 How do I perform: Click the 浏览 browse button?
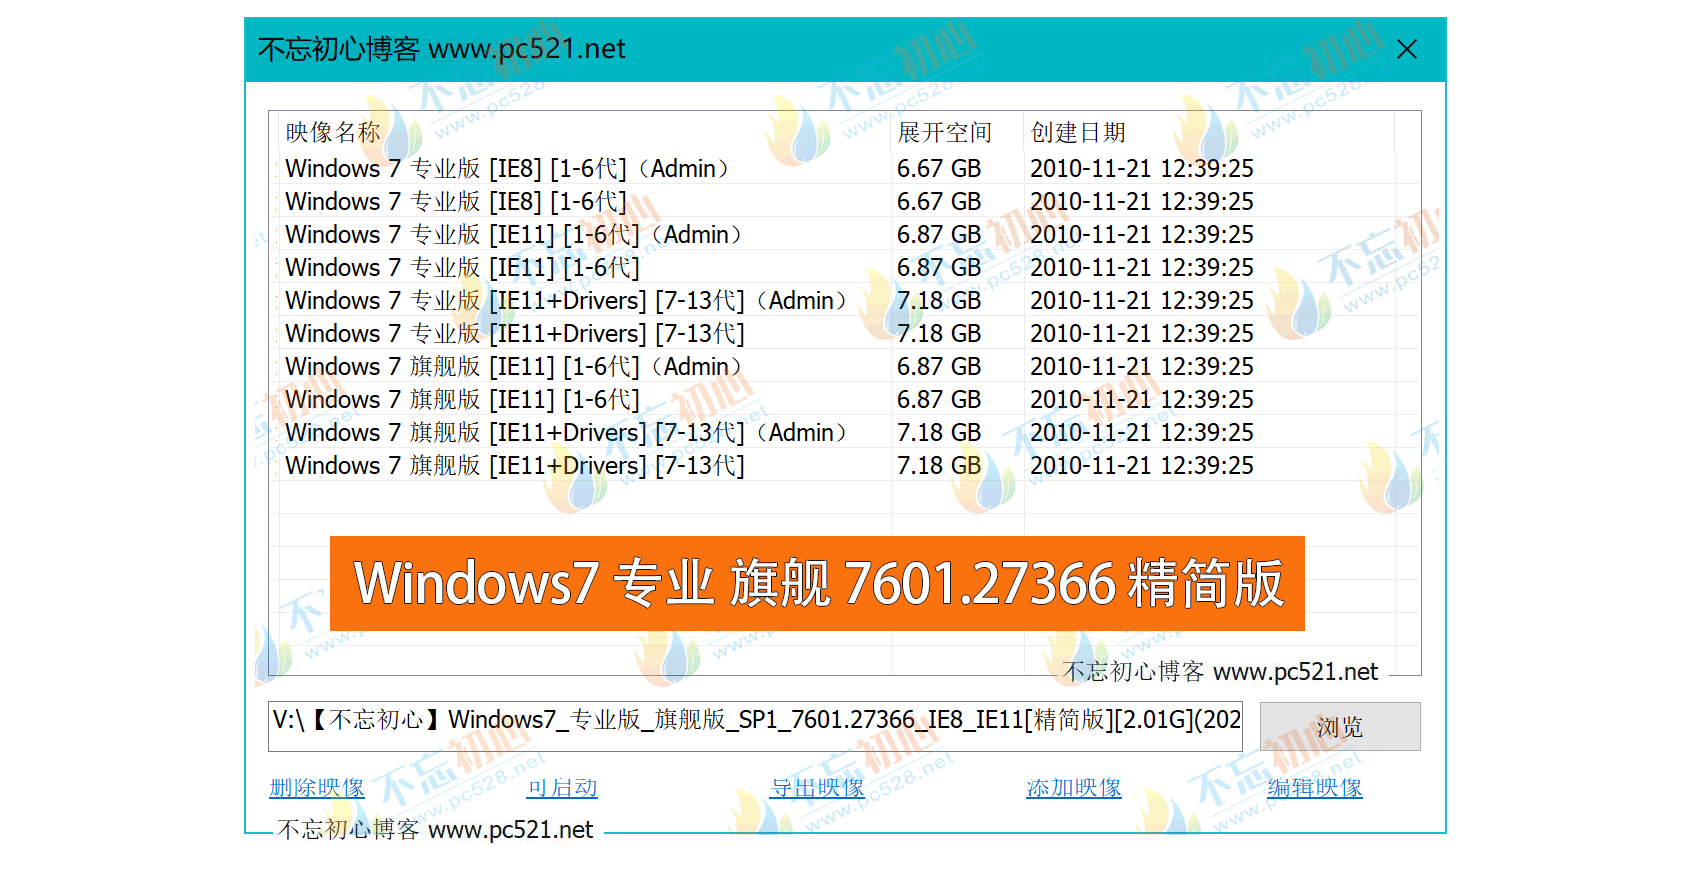click(x=1340, y=726)
